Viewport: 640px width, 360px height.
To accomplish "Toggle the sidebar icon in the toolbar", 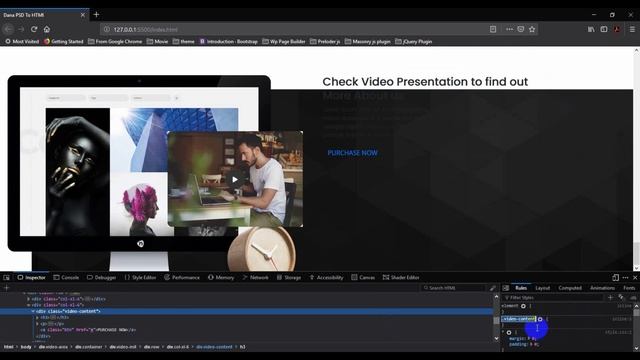I will 604,29.
